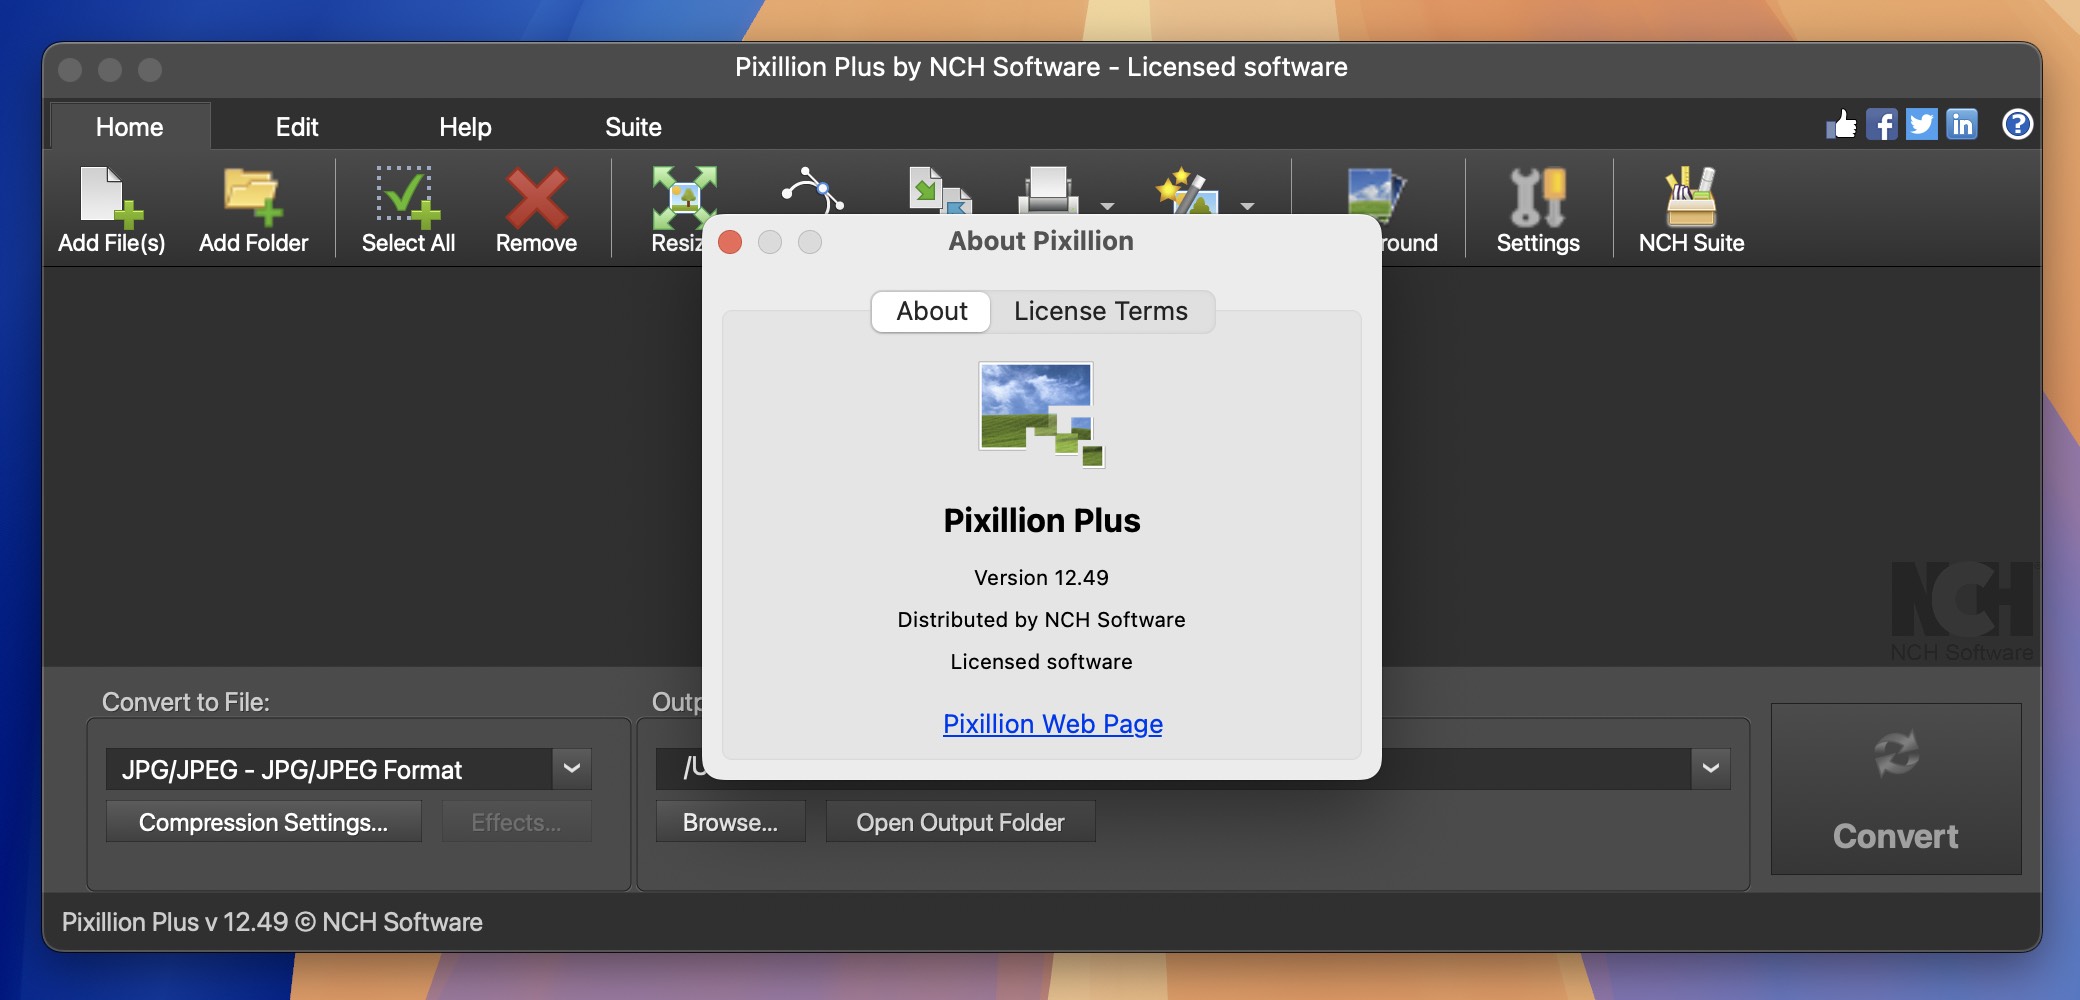The width and height of the screenshot is (2080, 1000).
Task: Click the two-documents icon next to the printer
Action: click(x=940, y=190)
